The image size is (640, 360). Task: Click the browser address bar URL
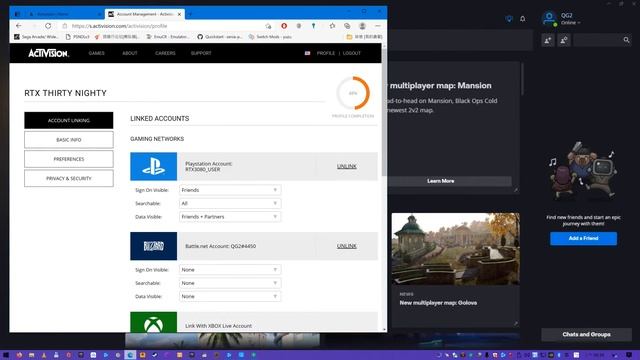[119, 26]
